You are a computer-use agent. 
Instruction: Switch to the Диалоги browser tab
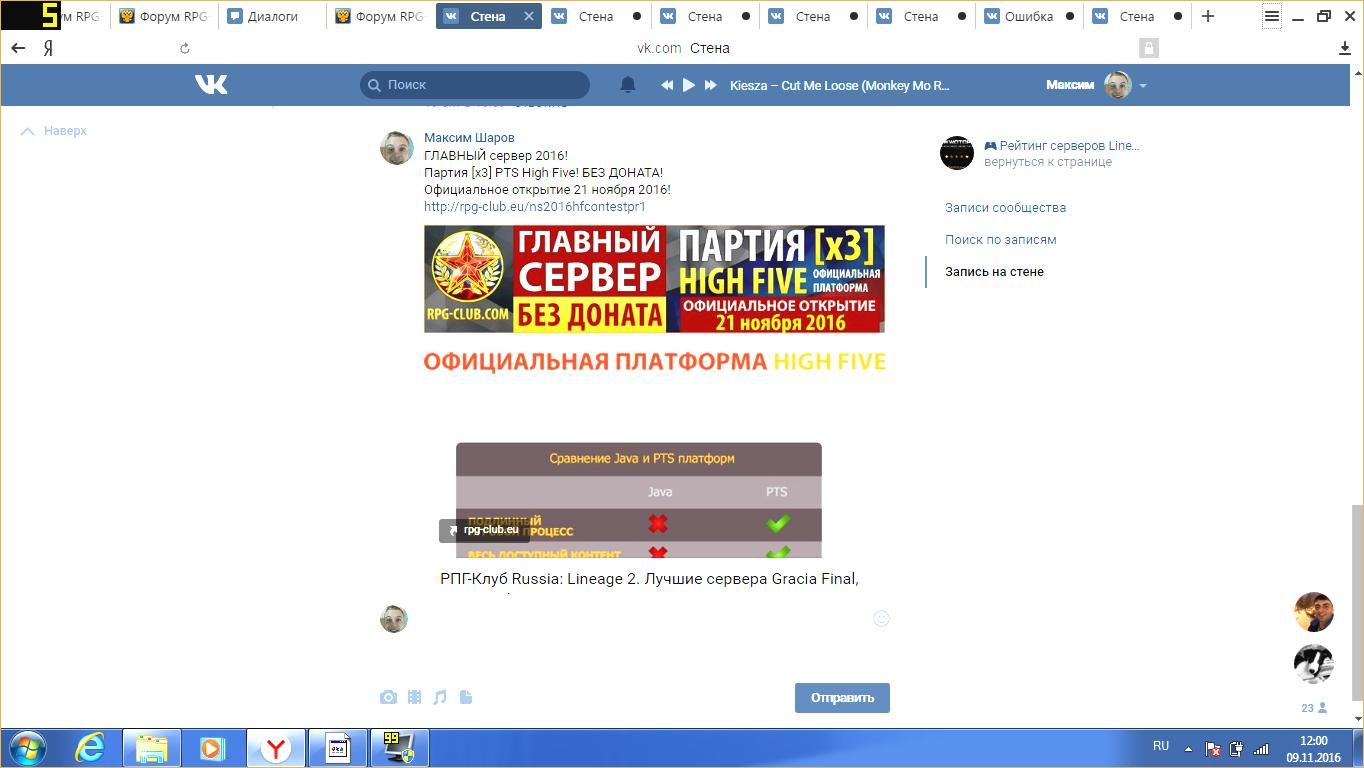point(272,16)
